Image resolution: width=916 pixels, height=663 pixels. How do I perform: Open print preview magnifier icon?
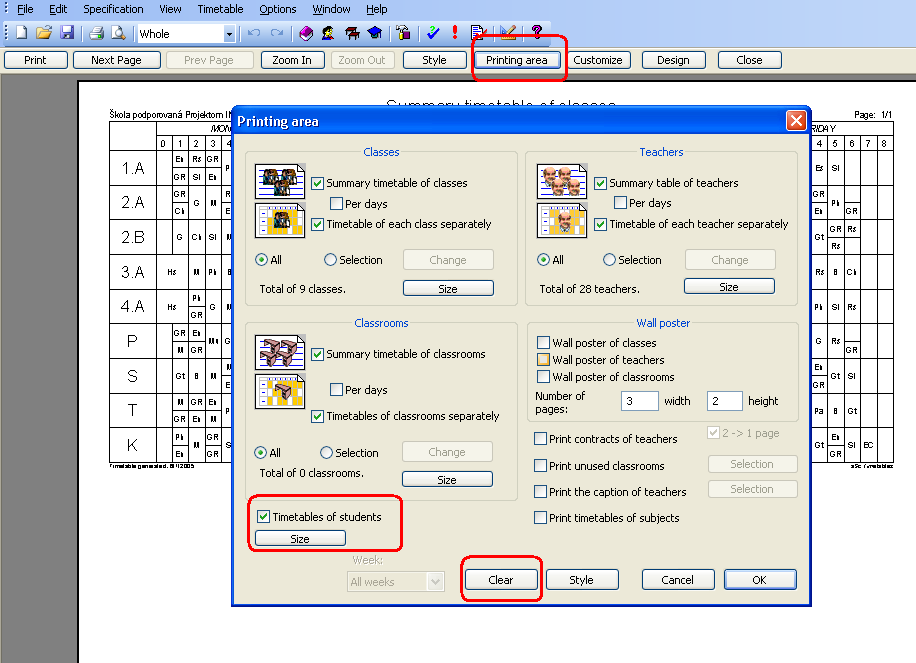pyautogui.click(x=118, y=33)
